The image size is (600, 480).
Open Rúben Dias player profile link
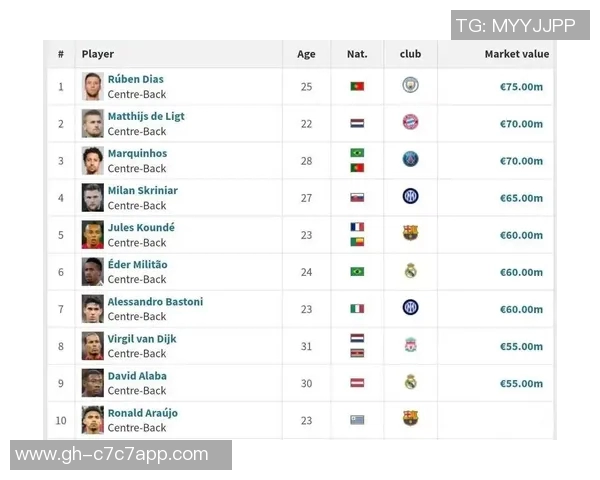pyautogui.click(x=136, y=79)
